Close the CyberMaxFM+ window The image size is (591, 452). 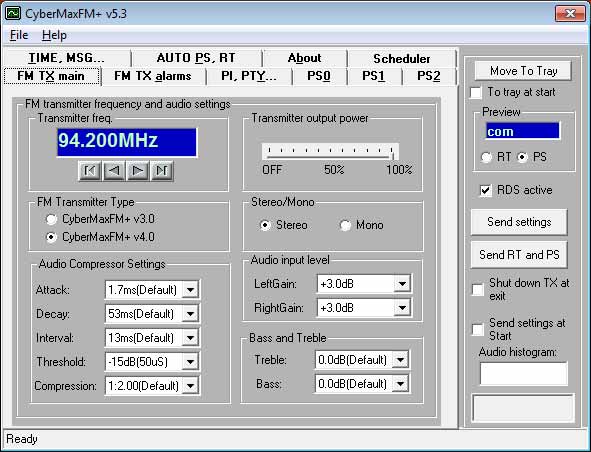[570, 14]
